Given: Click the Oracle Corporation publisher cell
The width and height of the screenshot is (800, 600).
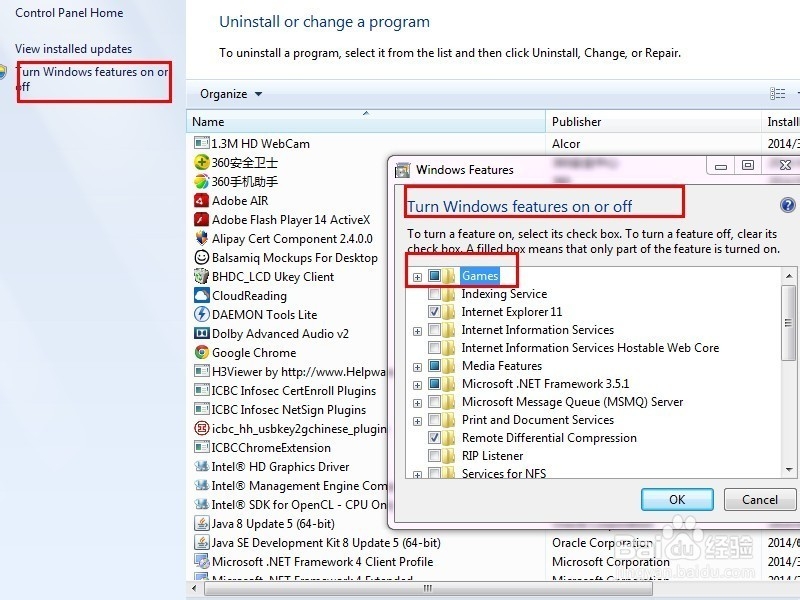Looking at the screenshot, I should [602, 542].
